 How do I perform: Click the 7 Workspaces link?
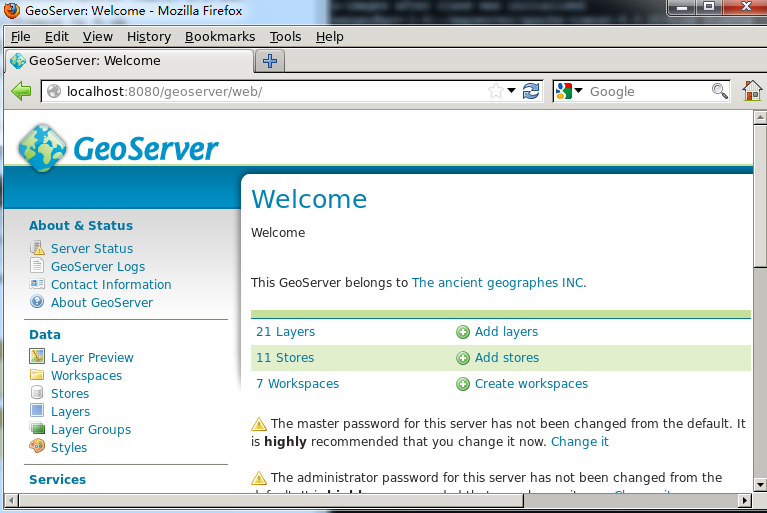tap(297, 383)
